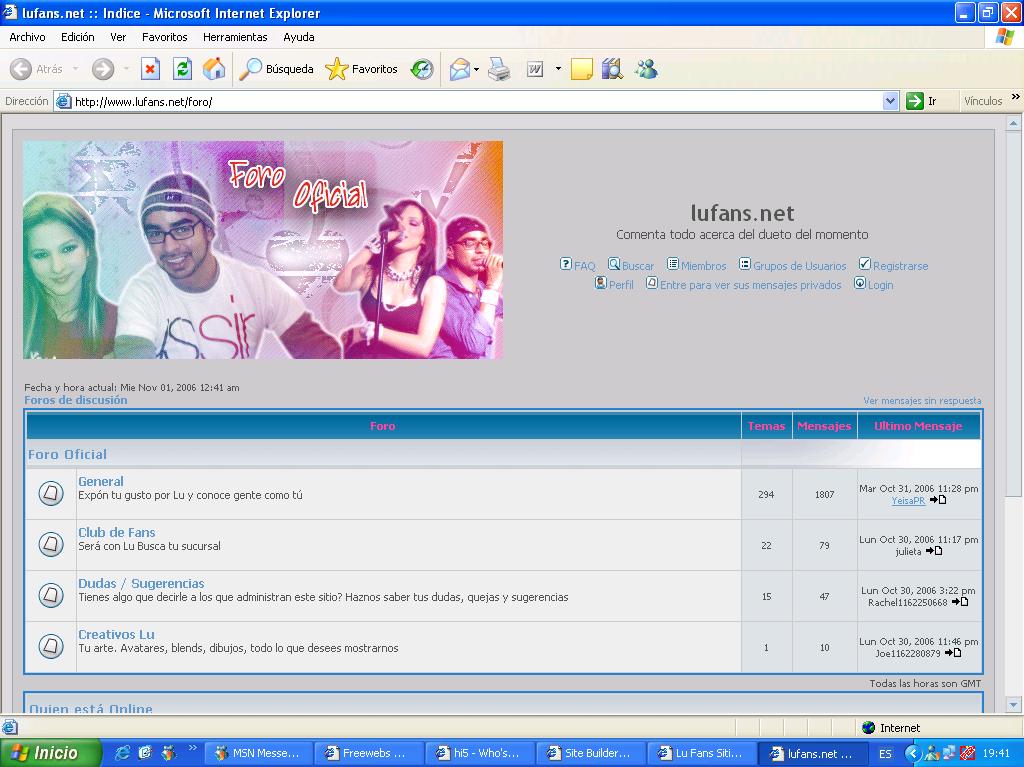Edit with Word toolbar icon
Image resolution: width=1024 pixels, height=767 pixels.
coord(535,69)
